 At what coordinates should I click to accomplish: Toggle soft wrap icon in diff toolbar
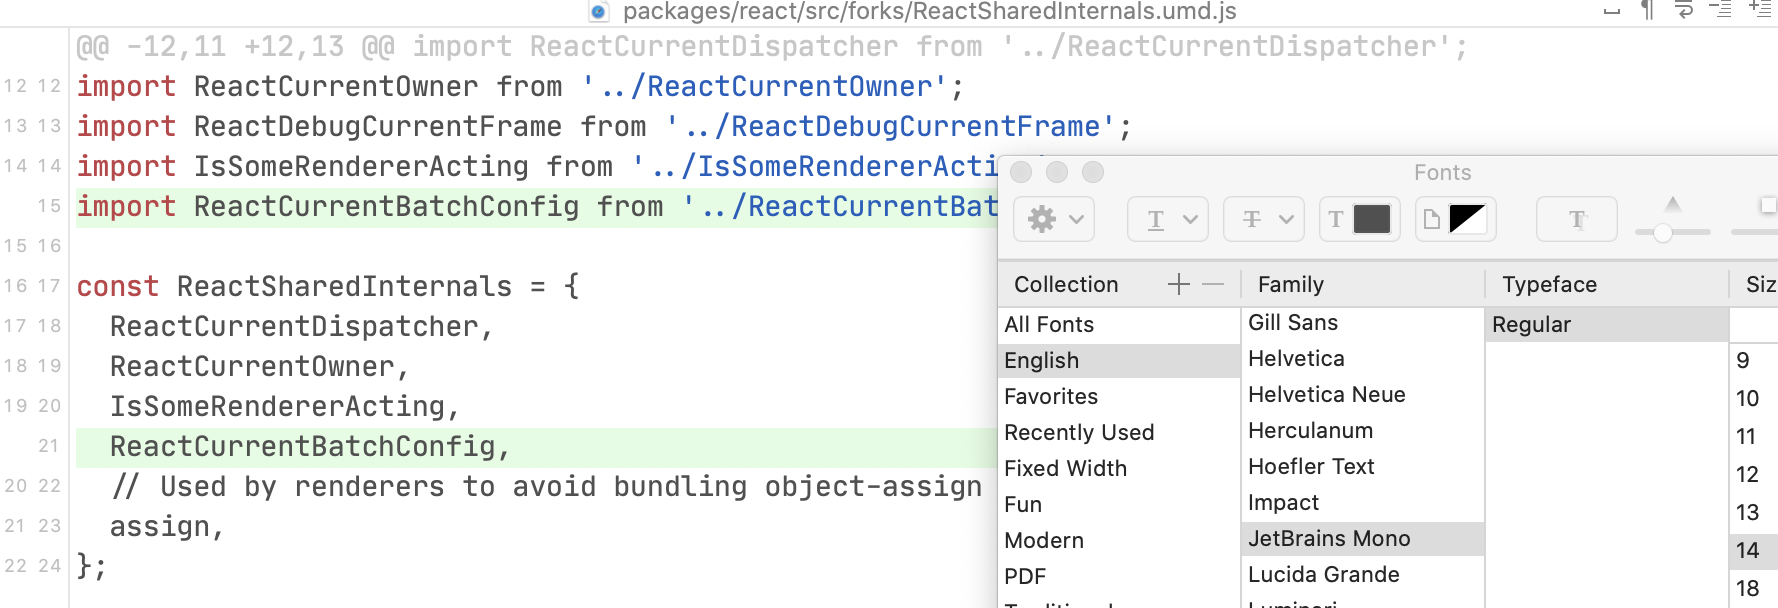tap(1684, 11)
